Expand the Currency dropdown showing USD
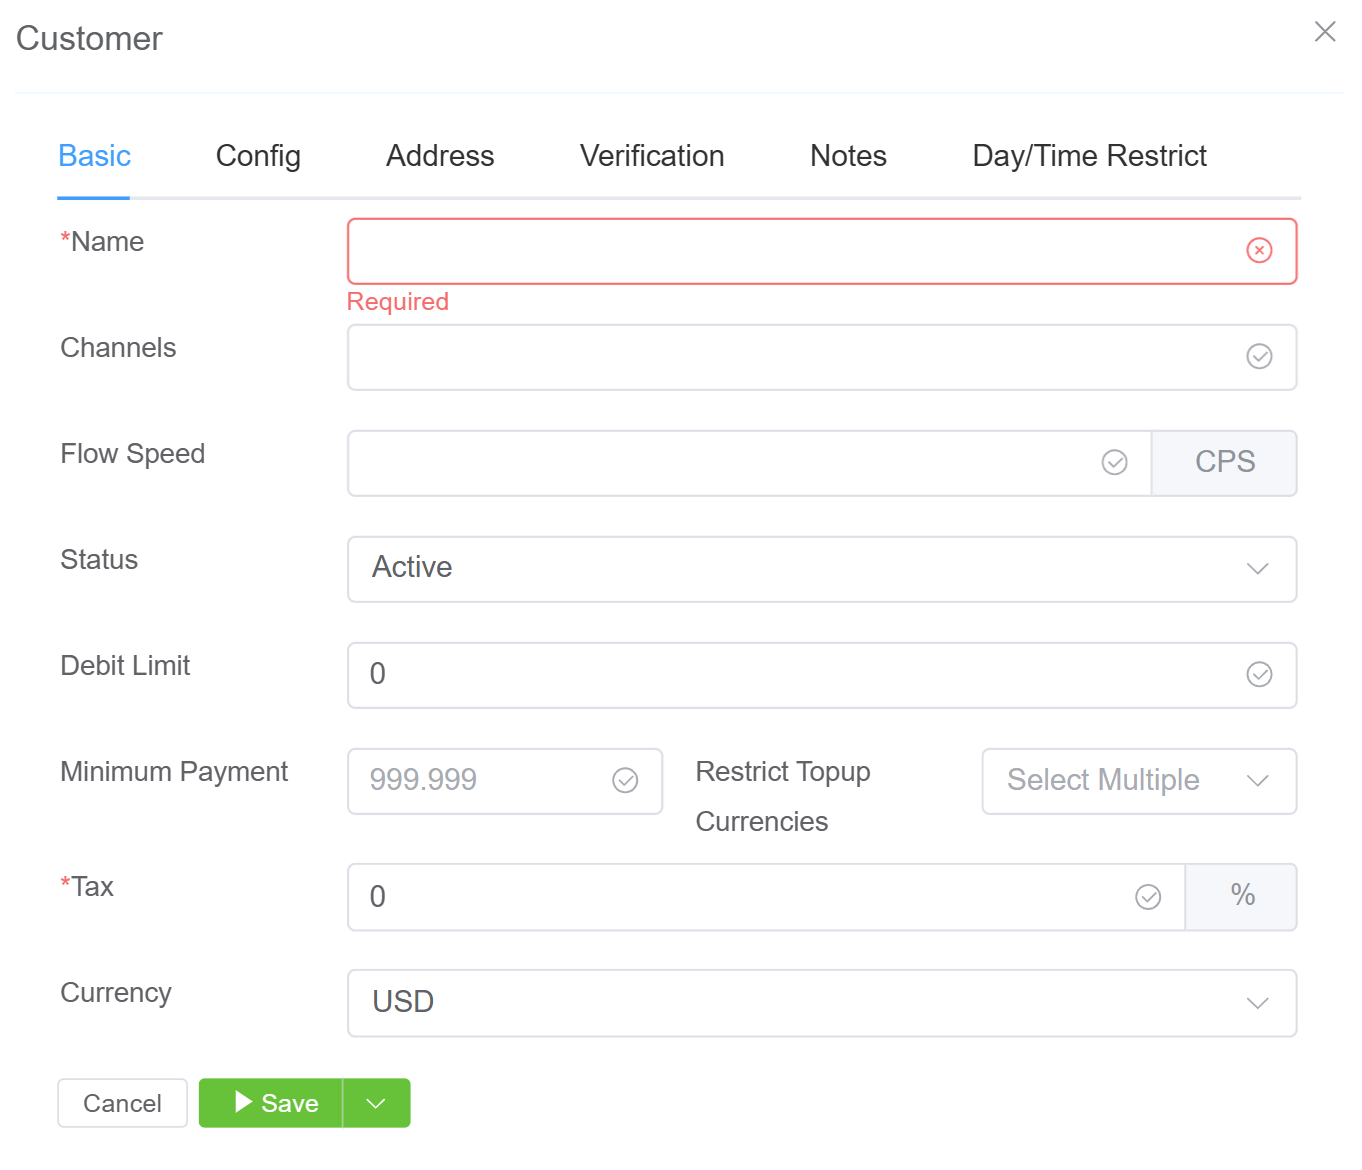This screenshot has width=1362, height=1170. [821, 1003]
